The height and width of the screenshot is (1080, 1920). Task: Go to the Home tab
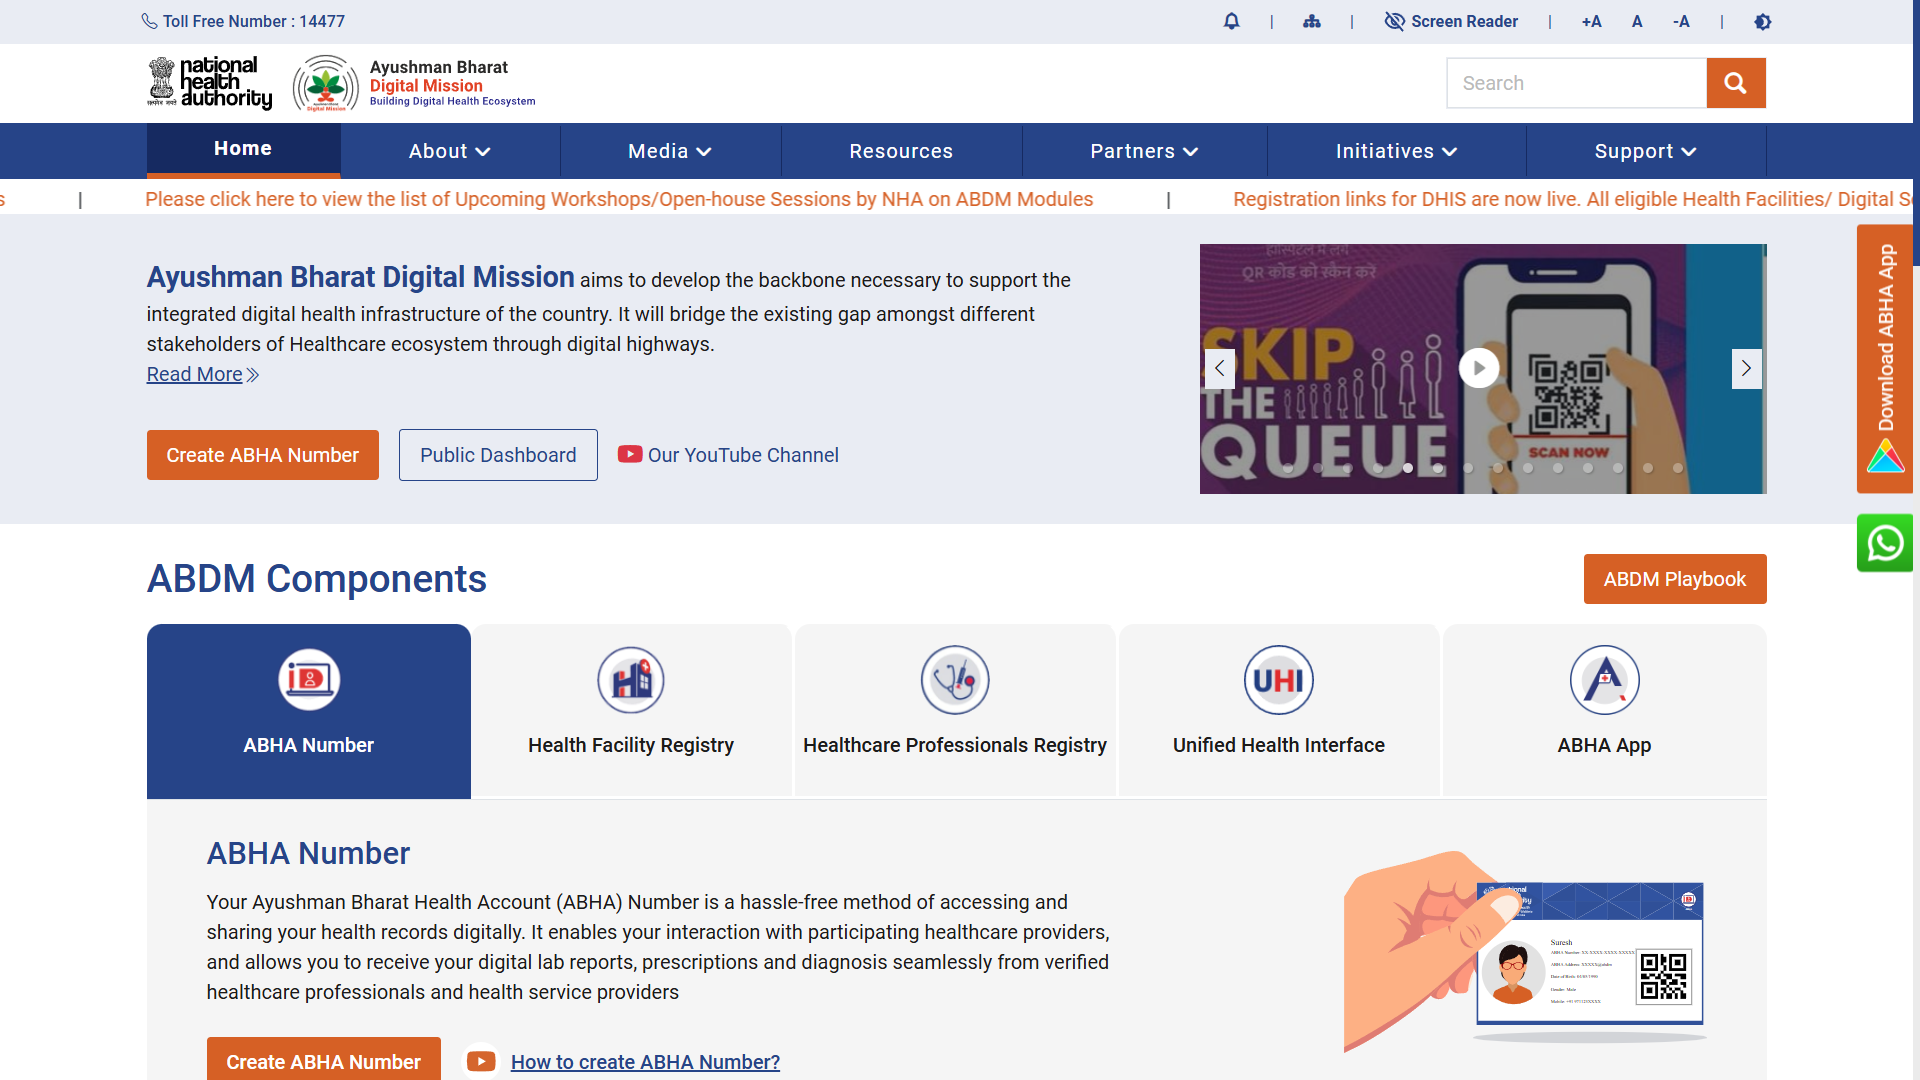click(243, 149)
